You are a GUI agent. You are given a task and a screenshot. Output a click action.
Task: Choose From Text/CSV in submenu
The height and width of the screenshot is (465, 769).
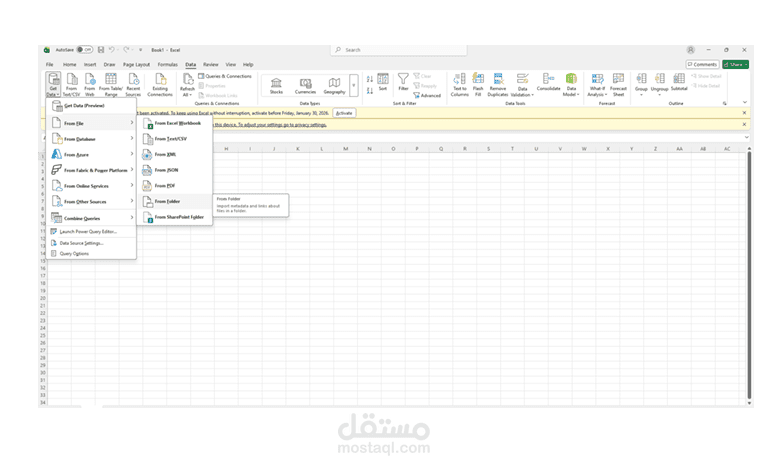[x=175, y=139]
